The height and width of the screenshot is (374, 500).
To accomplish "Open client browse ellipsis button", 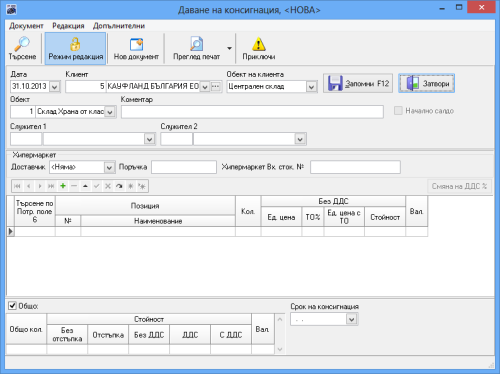I will [x=216, y=87].
